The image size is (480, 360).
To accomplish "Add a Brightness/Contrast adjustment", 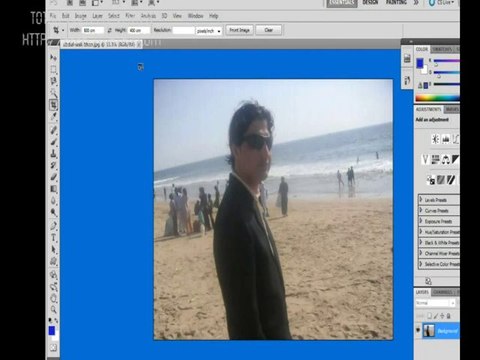I will pos(435,139).
